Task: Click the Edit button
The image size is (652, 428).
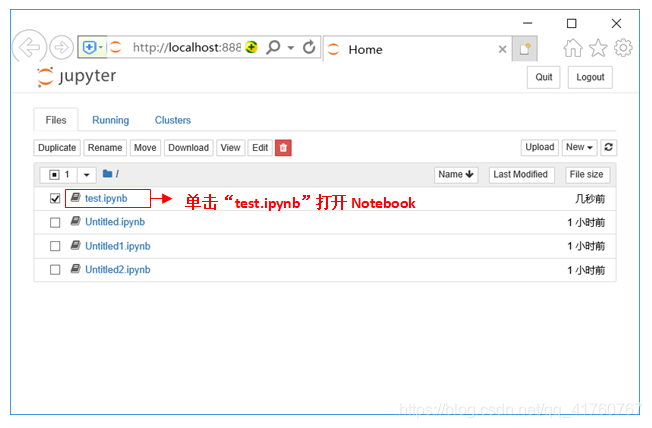Action: coord(260,148)
